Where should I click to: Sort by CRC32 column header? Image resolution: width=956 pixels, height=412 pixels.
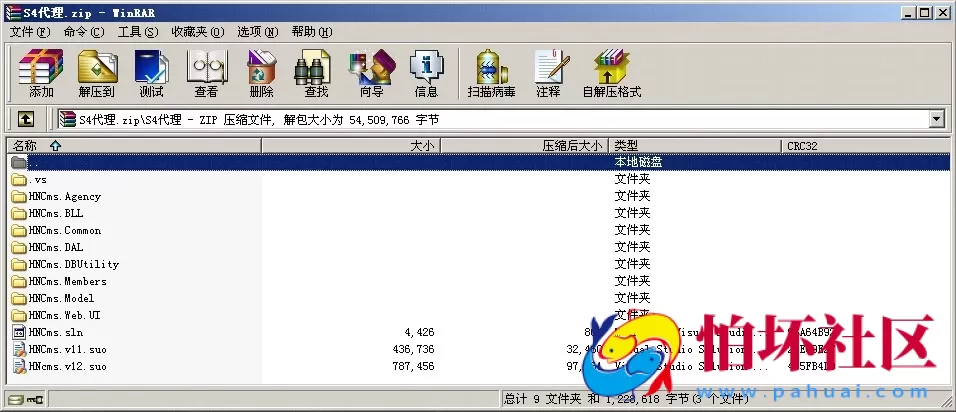[866, 146]
